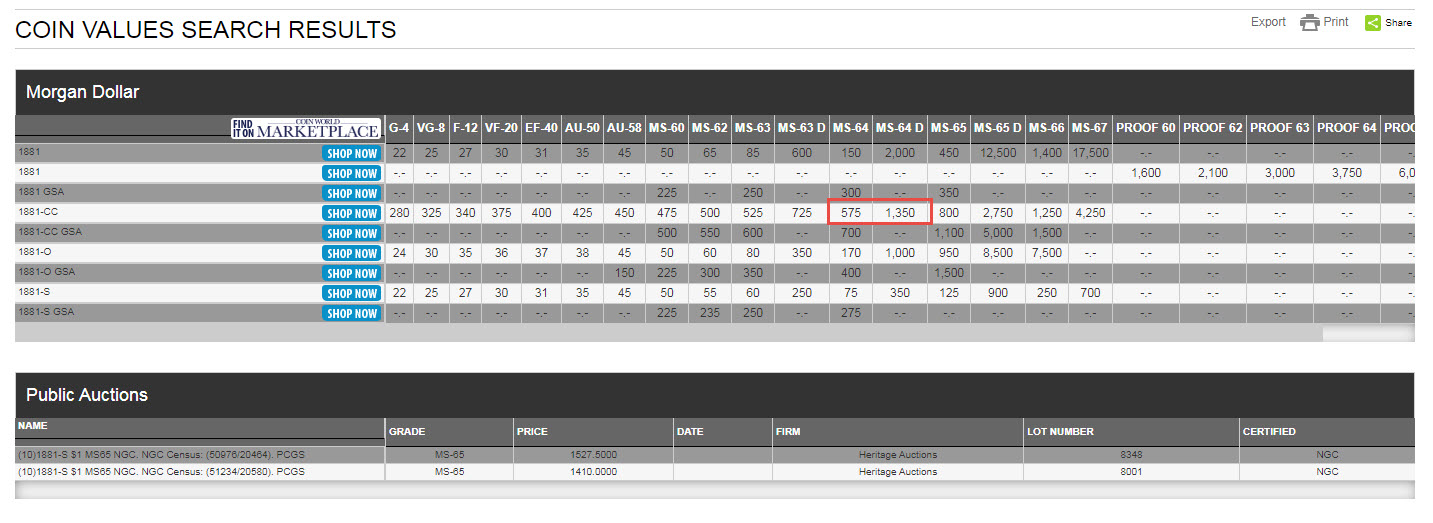Click the green Share icon
1433x523 pixels.
coord(1372,23)
